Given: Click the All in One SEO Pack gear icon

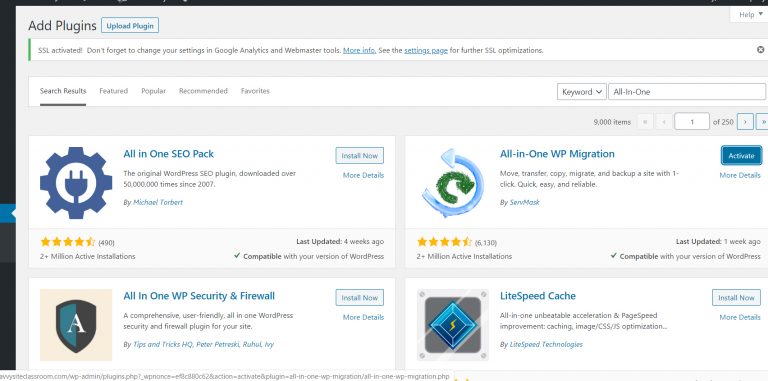Looking at the screenshot, I should point(76,183).
